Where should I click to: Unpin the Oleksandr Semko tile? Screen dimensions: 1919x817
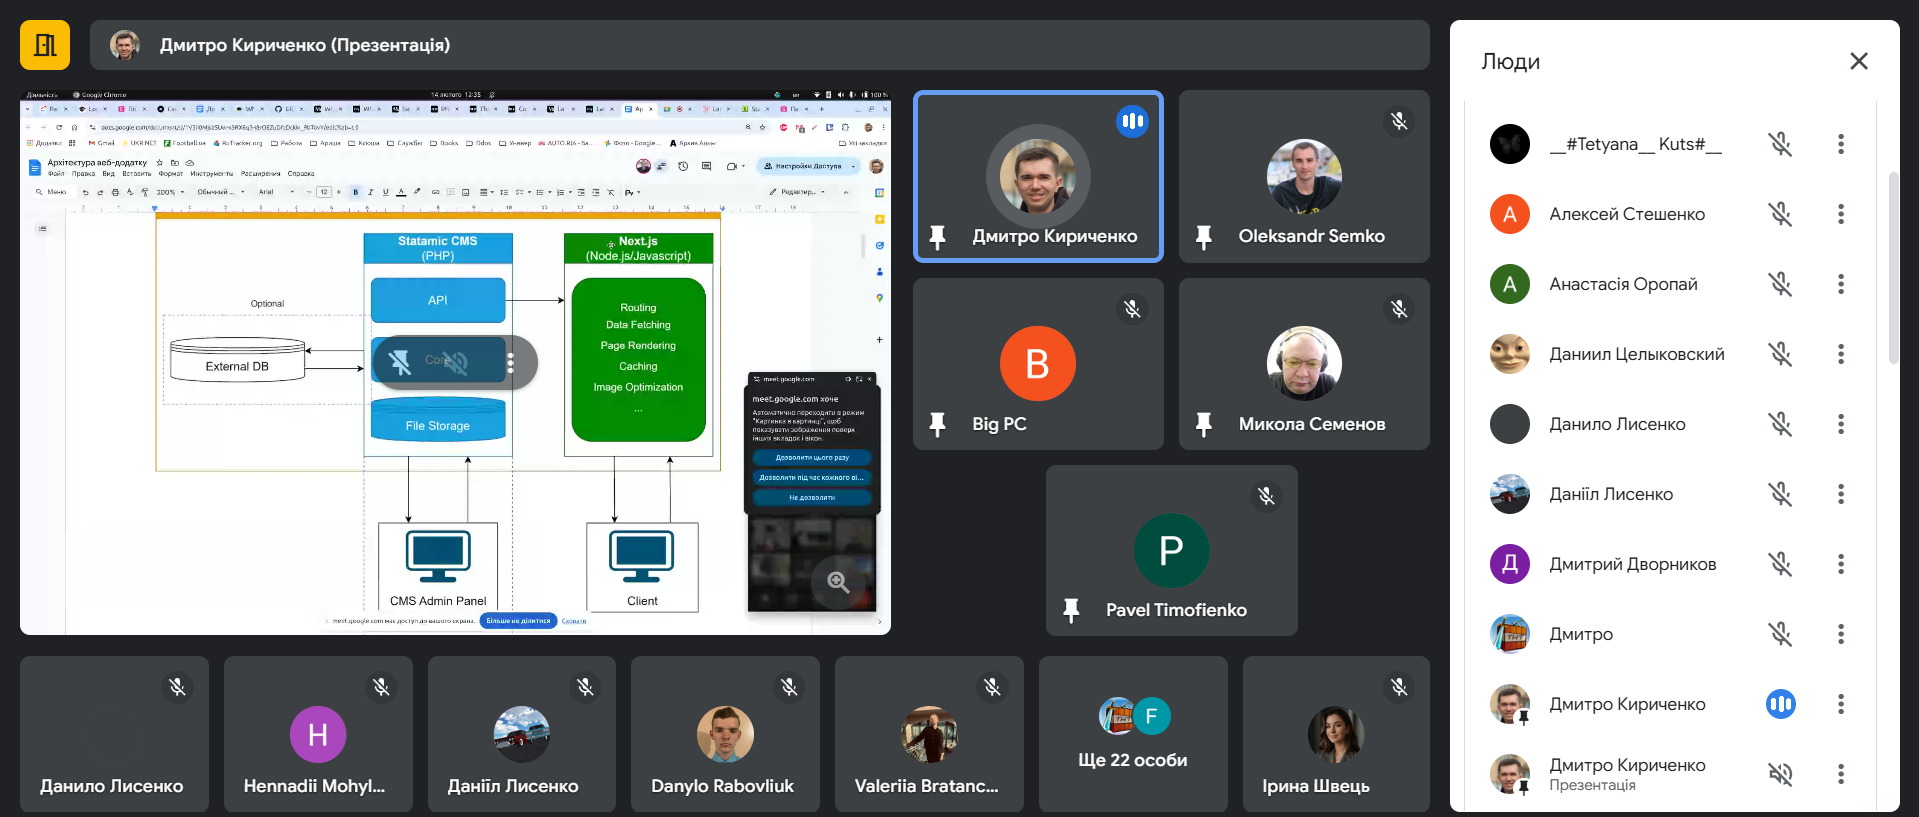(x=1204, y=237)
